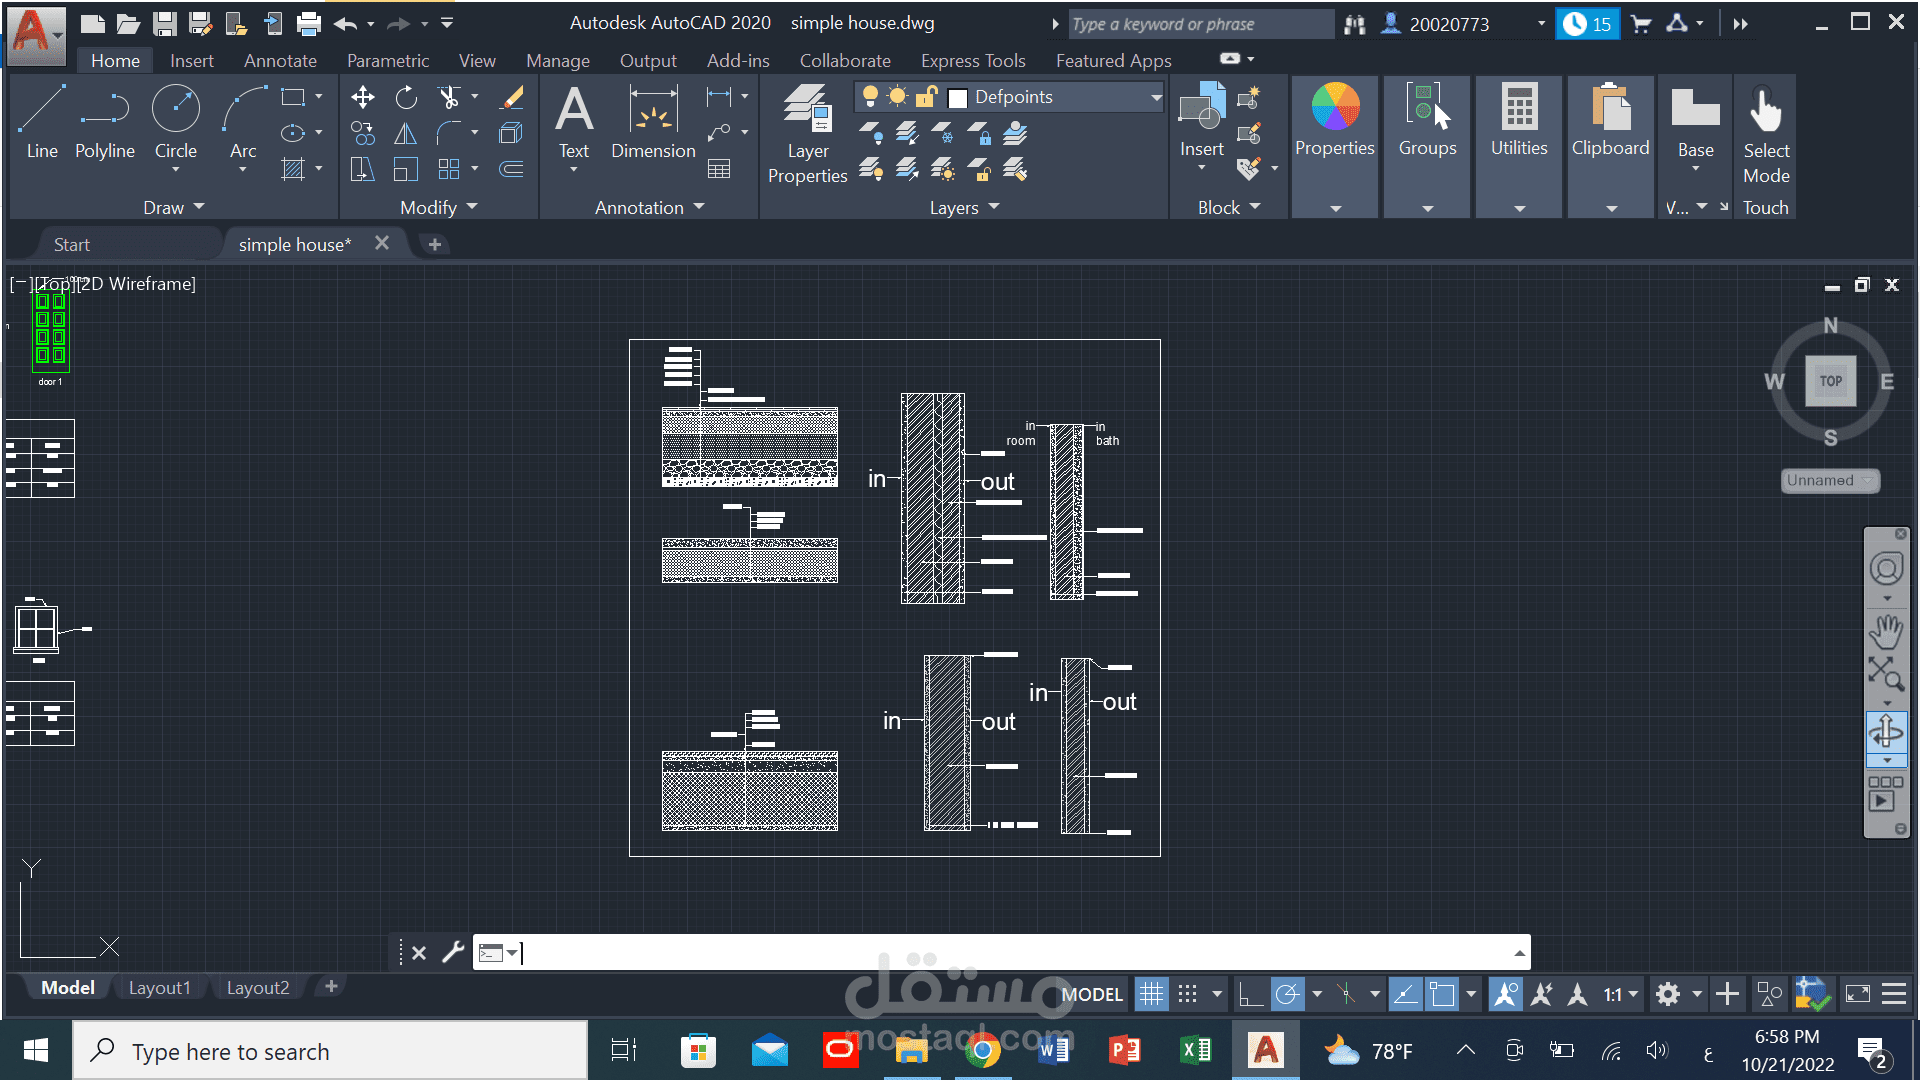
Task: Open annotation scale 1:1 dropdown
Action: pyautogui.click(x=1621, y=994)
